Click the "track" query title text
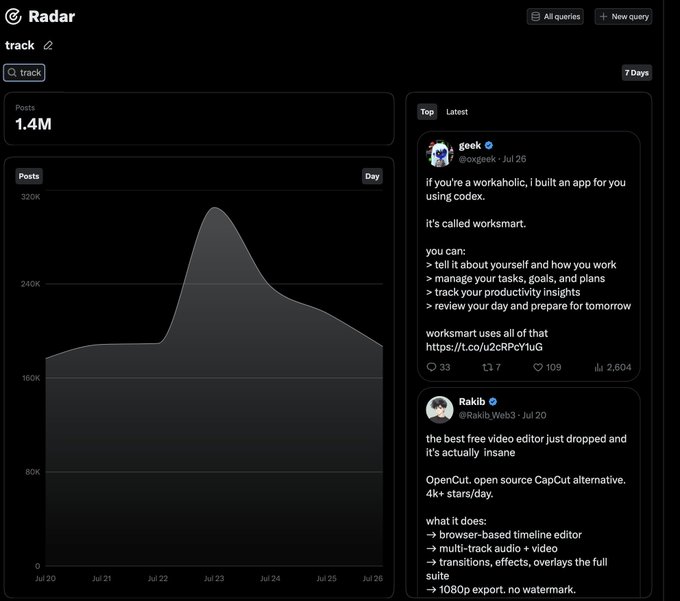 click(20, 46)
